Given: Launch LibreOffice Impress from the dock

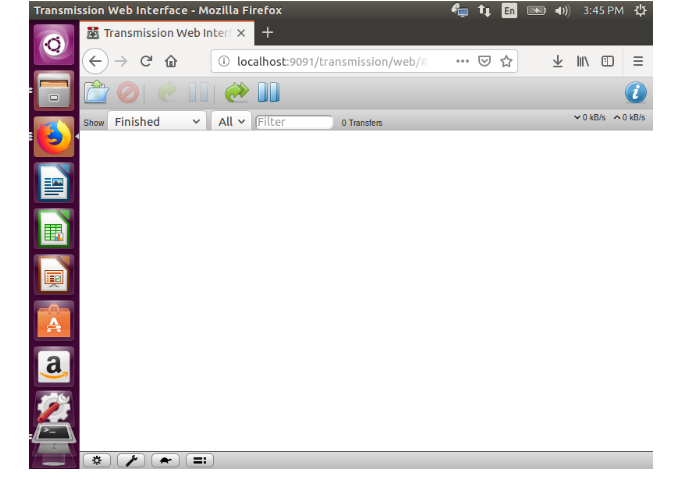Looking at the screenshot, I should pos(54,275).
